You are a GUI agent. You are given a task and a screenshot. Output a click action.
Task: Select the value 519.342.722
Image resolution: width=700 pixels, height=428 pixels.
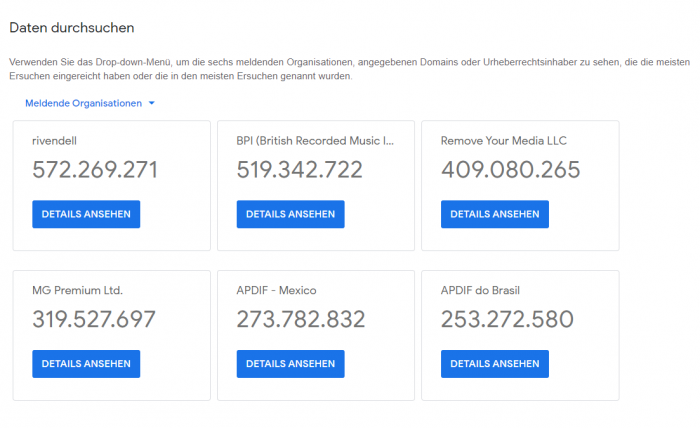tap(300, 170)
